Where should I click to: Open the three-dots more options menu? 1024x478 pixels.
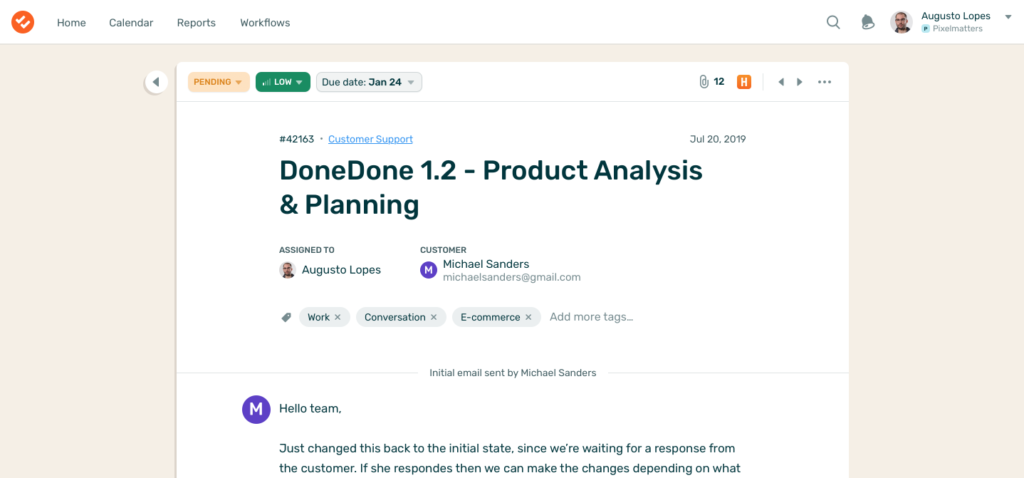pyautogui.click(x=825, y=82)
